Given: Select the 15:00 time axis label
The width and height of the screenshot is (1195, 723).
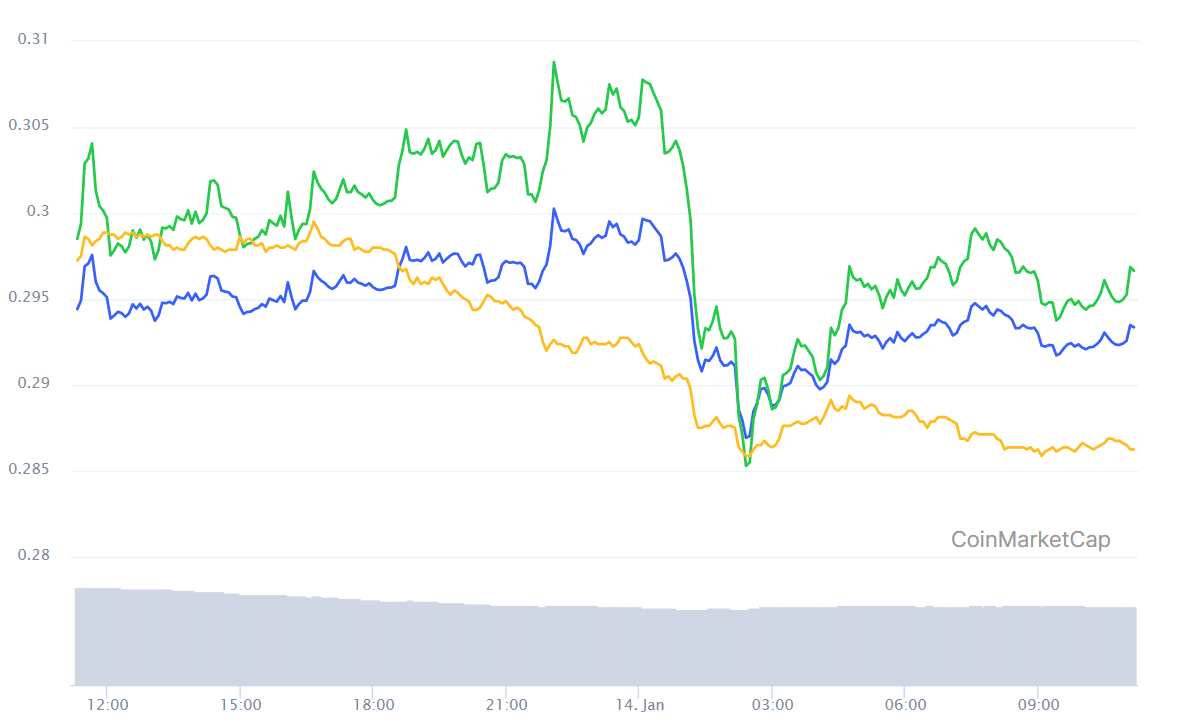Looking at the screenshot, I should coord(241,705).
